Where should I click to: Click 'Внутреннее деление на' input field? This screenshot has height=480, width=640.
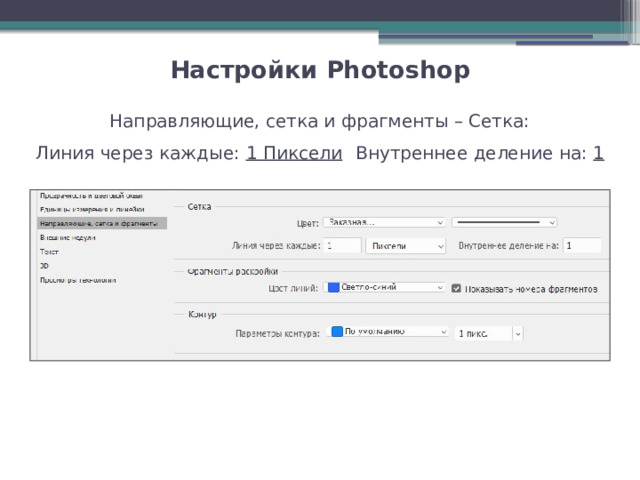click(582, 246)
